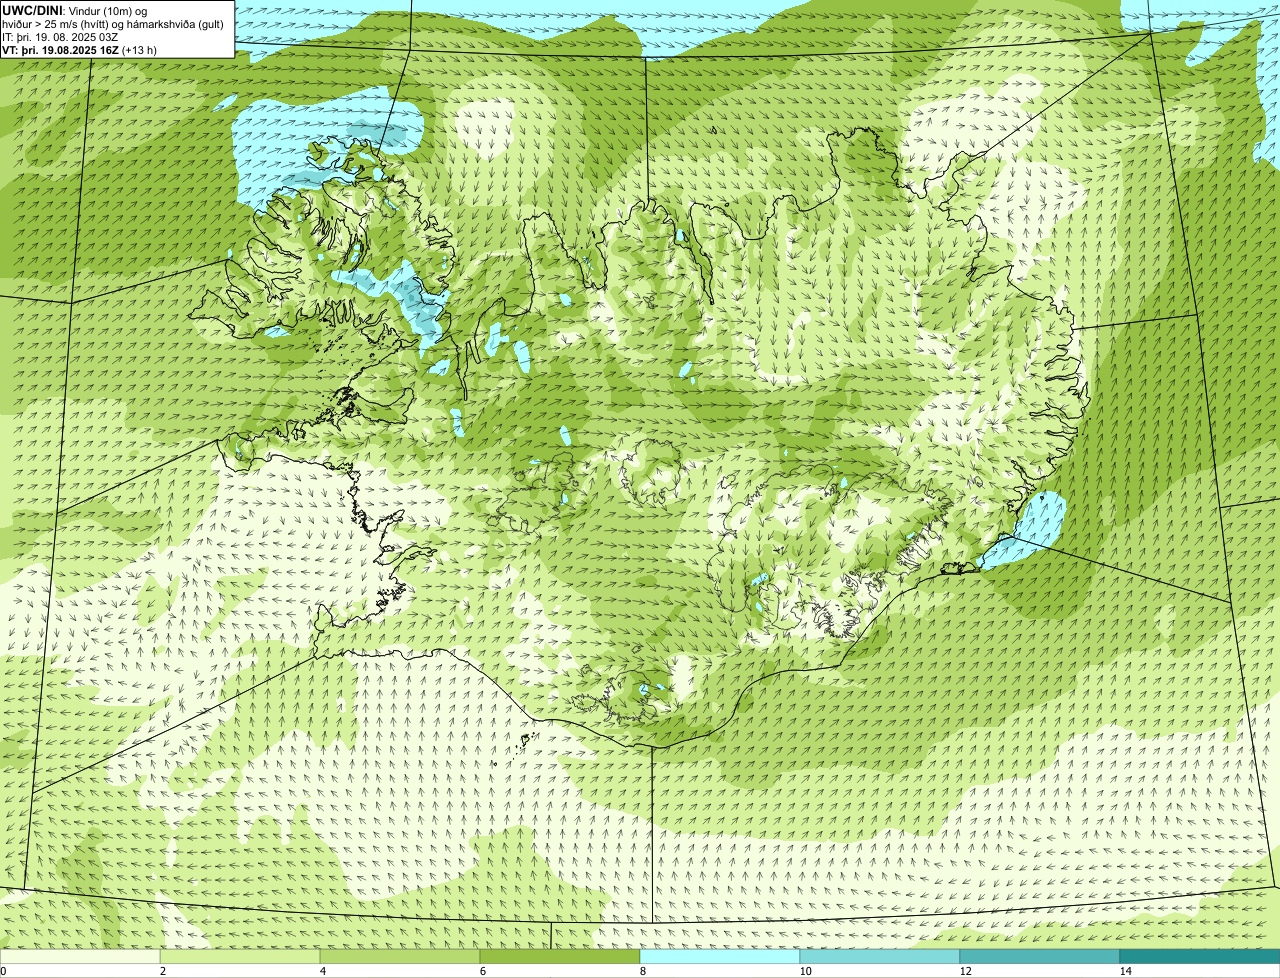Click the legend tick label "2"
This screenshot has height=978, width=1280.
(x=162, y=971)
